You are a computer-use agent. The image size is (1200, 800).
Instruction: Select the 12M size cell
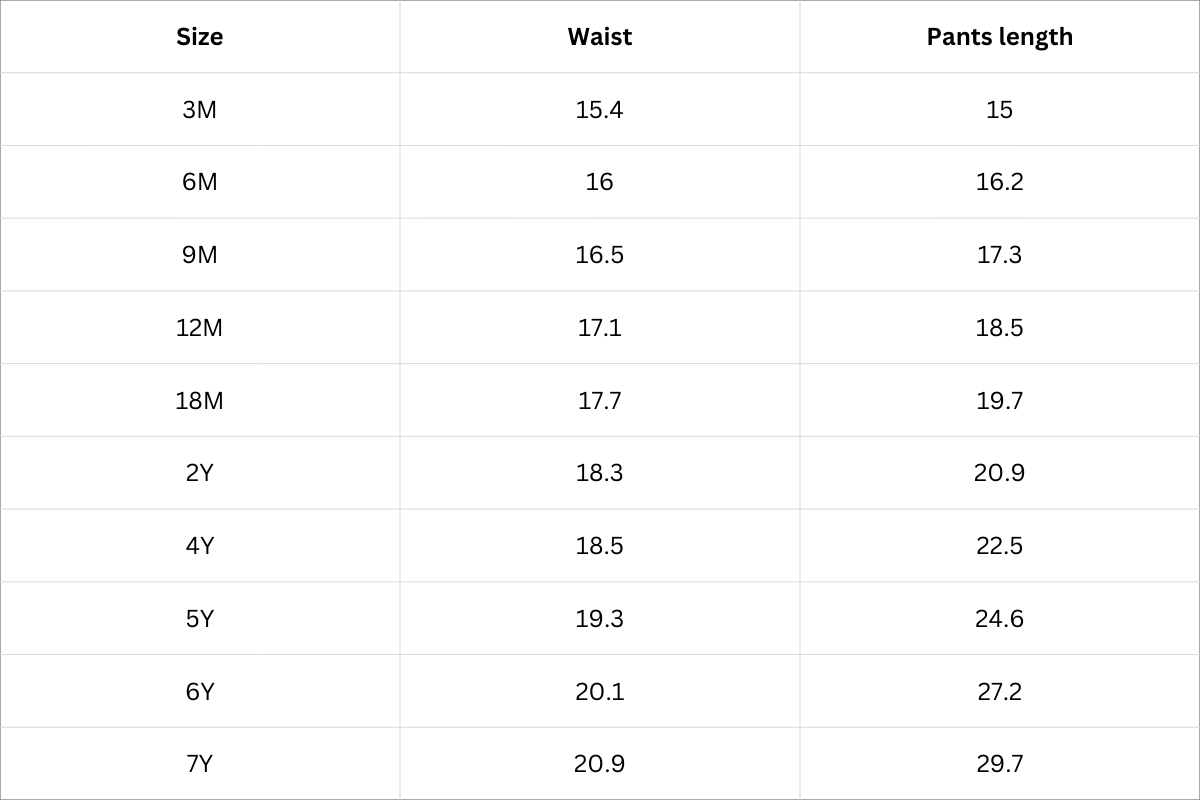coord(200,327)
